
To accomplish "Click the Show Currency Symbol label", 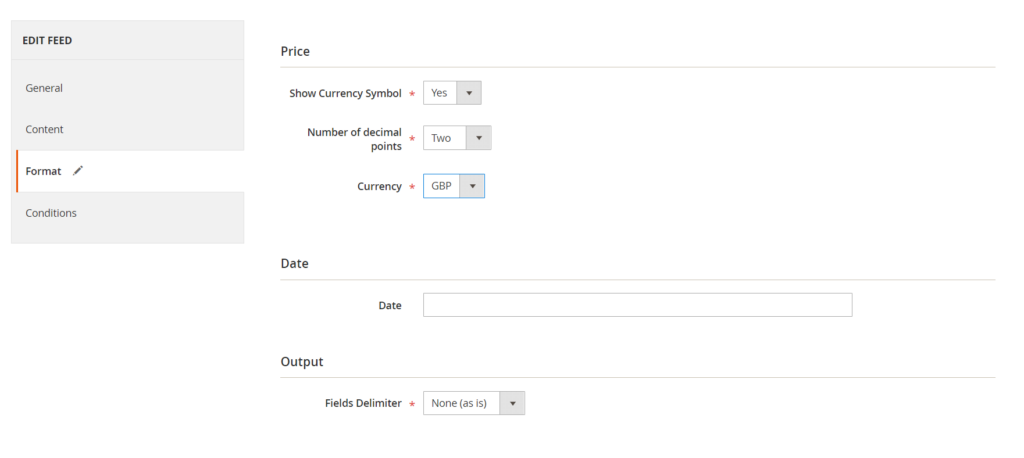I will click(x=345, y=93).
